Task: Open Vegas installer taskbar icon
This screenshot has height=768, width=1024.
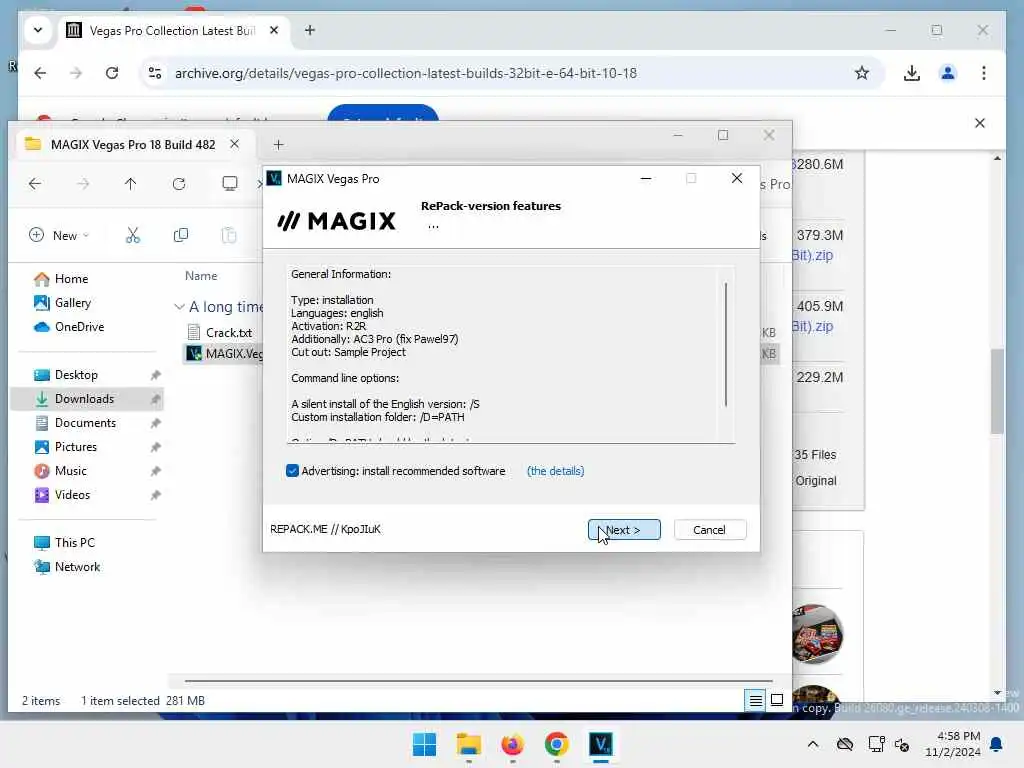Action: 601,744
